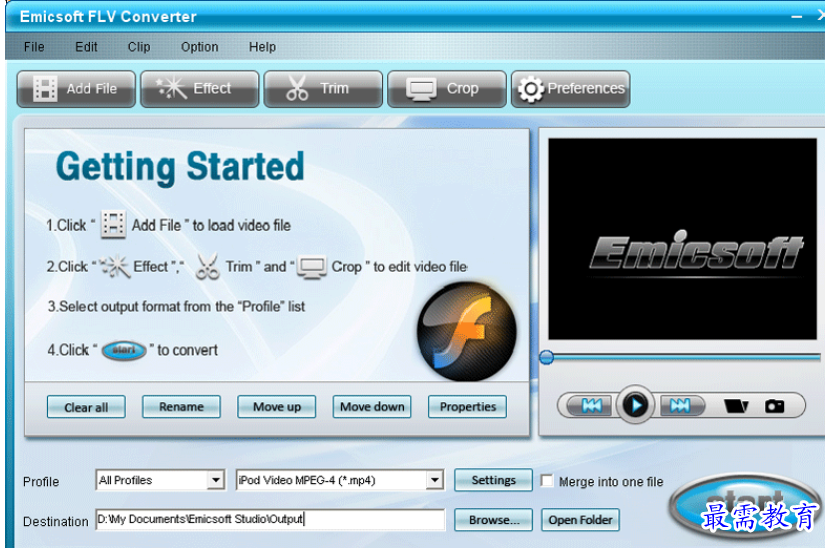Click the Flash logo graphic
The image size is (825, 548).
[467, 332]
